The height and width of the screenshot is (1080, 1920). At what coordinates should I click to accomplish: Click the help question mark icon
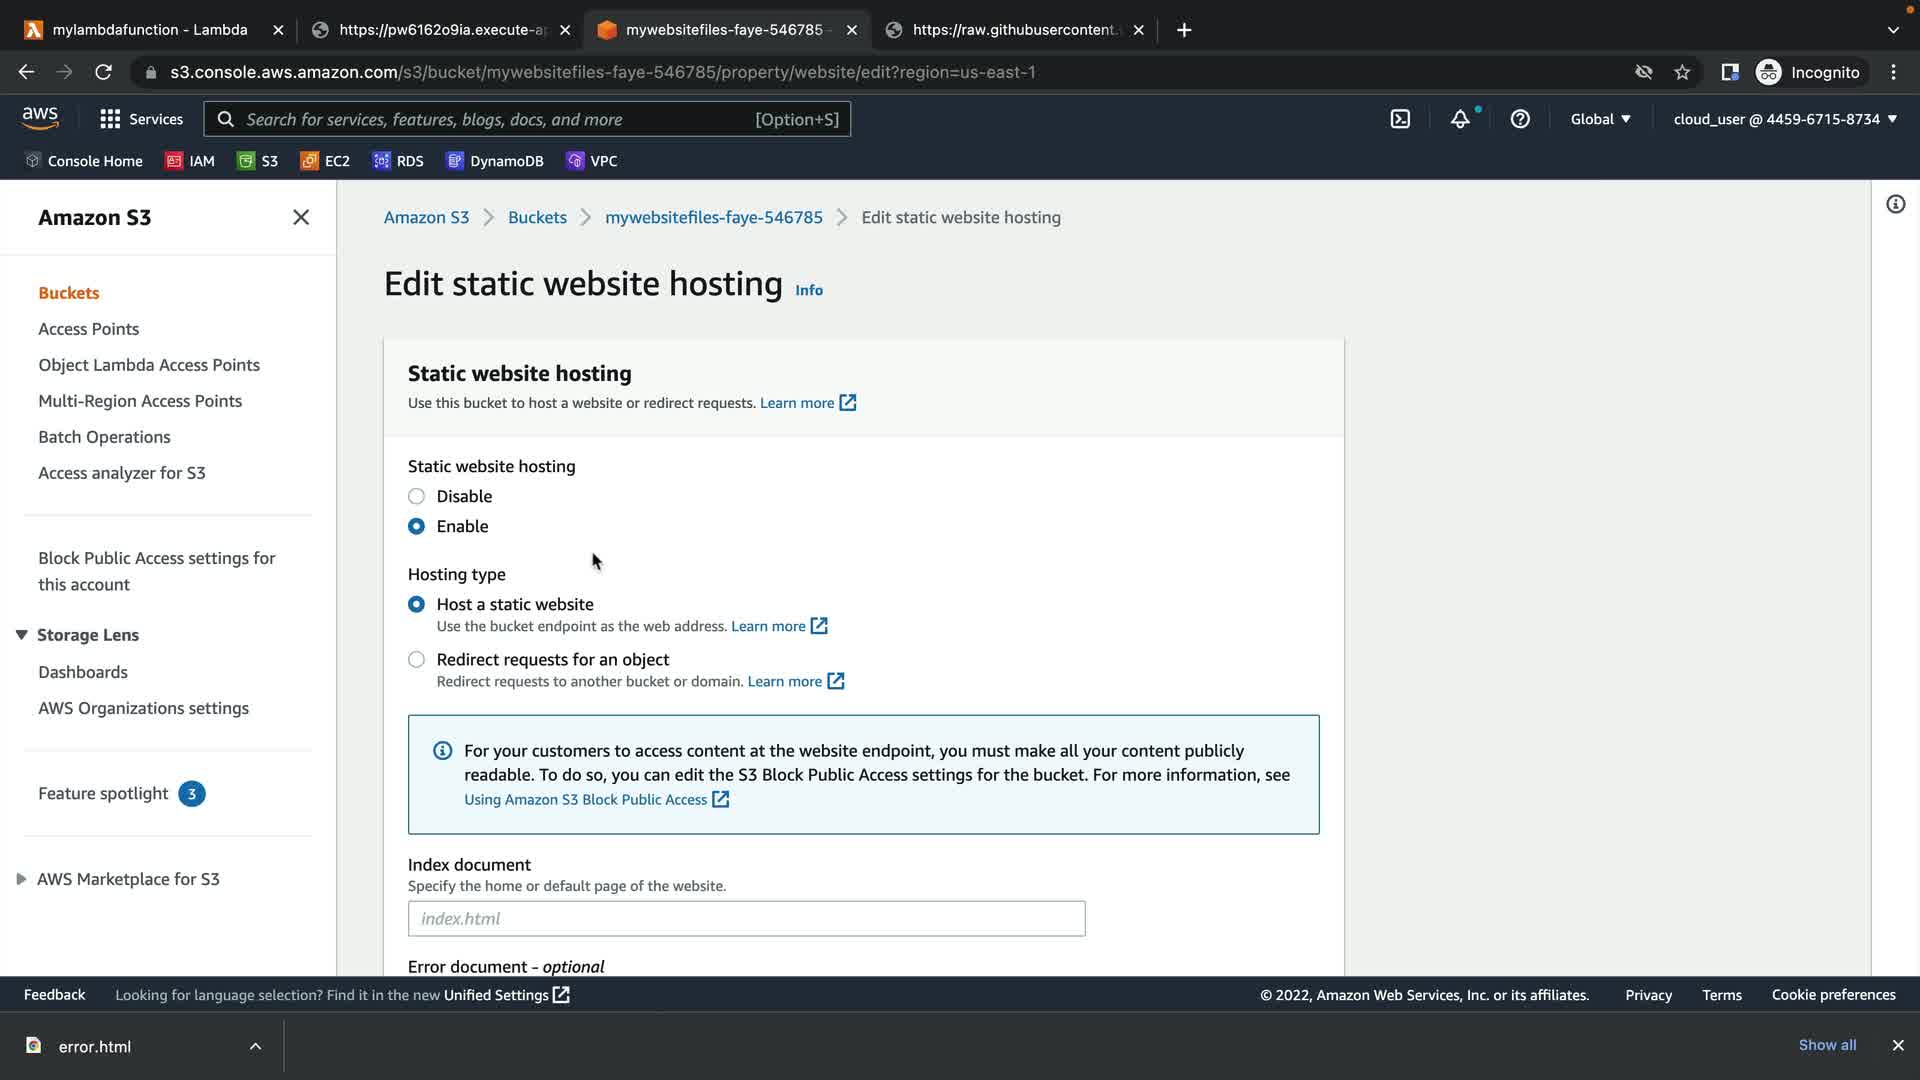tap(1520, 119)
